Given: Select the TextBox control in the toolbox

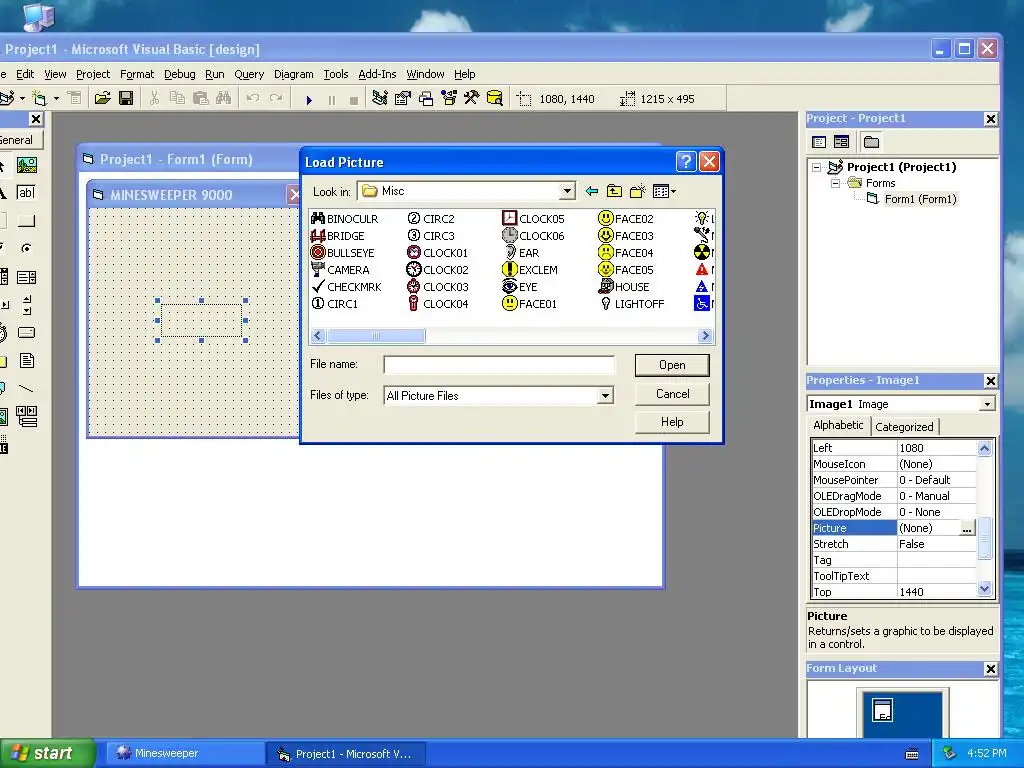Looking at the screenshot, I should (x=27, y=193).
